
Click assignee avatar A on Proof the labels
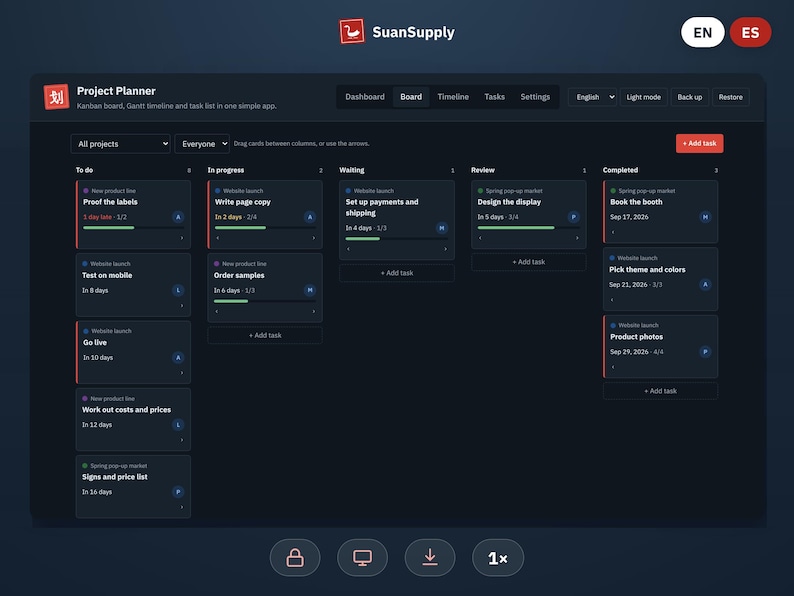[x=178, y=217]
